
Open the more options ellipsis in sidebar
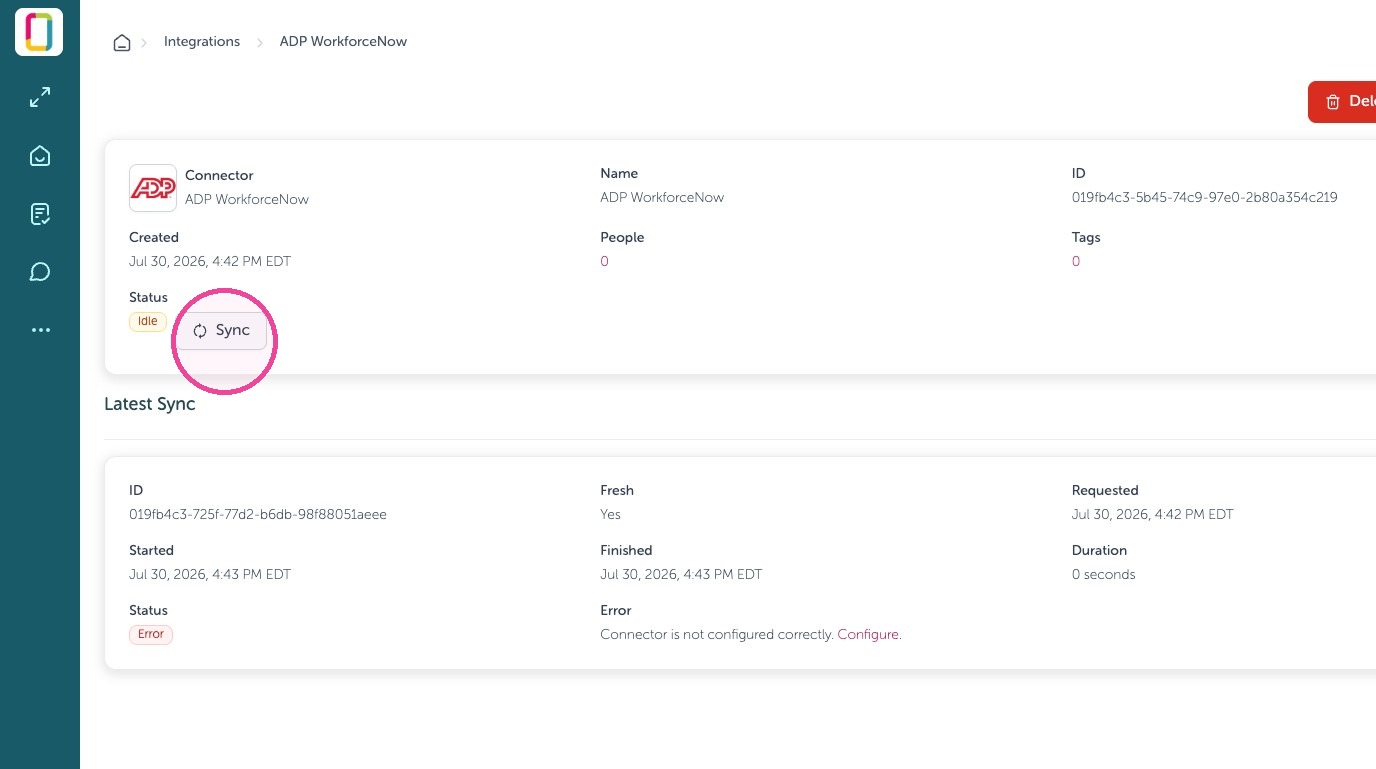(40, 330)
